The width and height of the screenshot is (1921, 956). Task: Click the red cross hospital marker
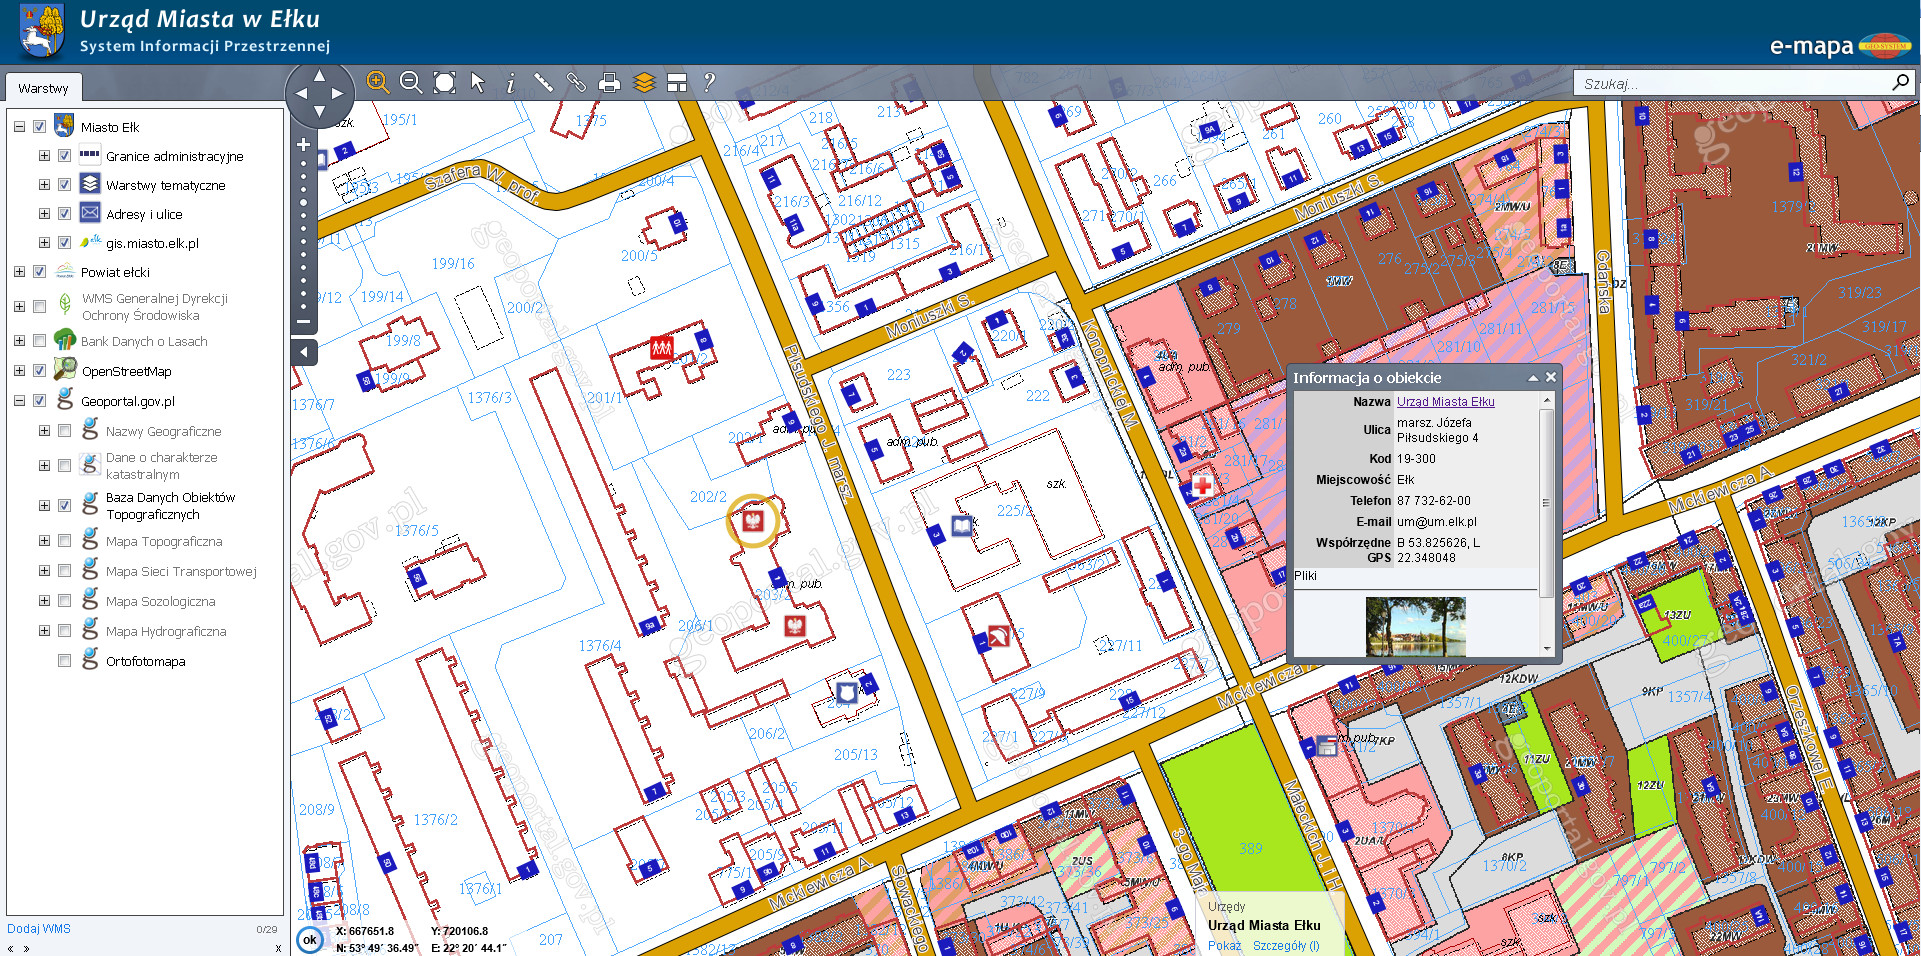[1202, 486]
